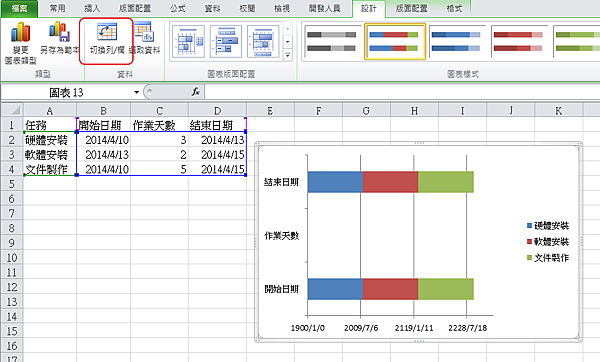The width and height of the screenshot is (600, 362).
Task: Switch to the 插入 Insert tab
Action: [92, 8]
